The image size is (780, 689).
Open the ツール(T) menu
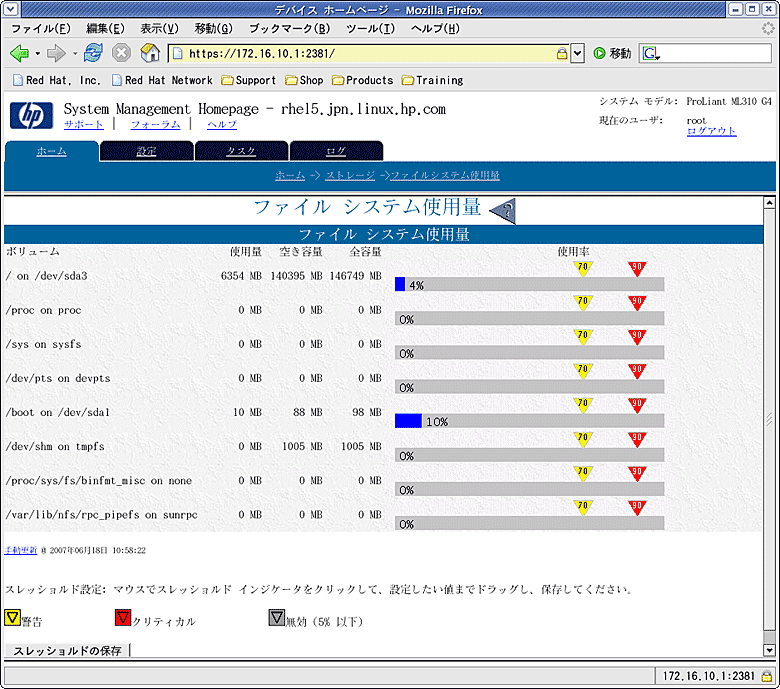pyautogui.click(x=371, y=28)
